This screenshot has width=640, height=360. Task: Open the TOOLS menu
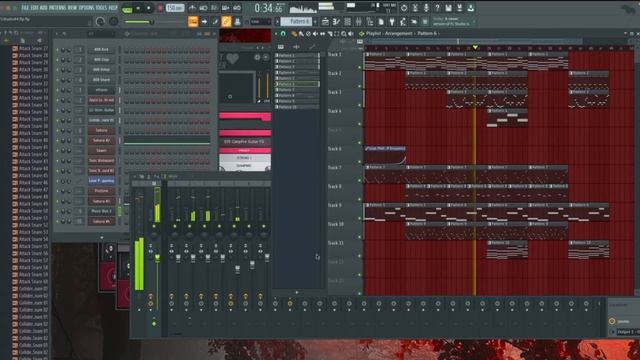102,8
